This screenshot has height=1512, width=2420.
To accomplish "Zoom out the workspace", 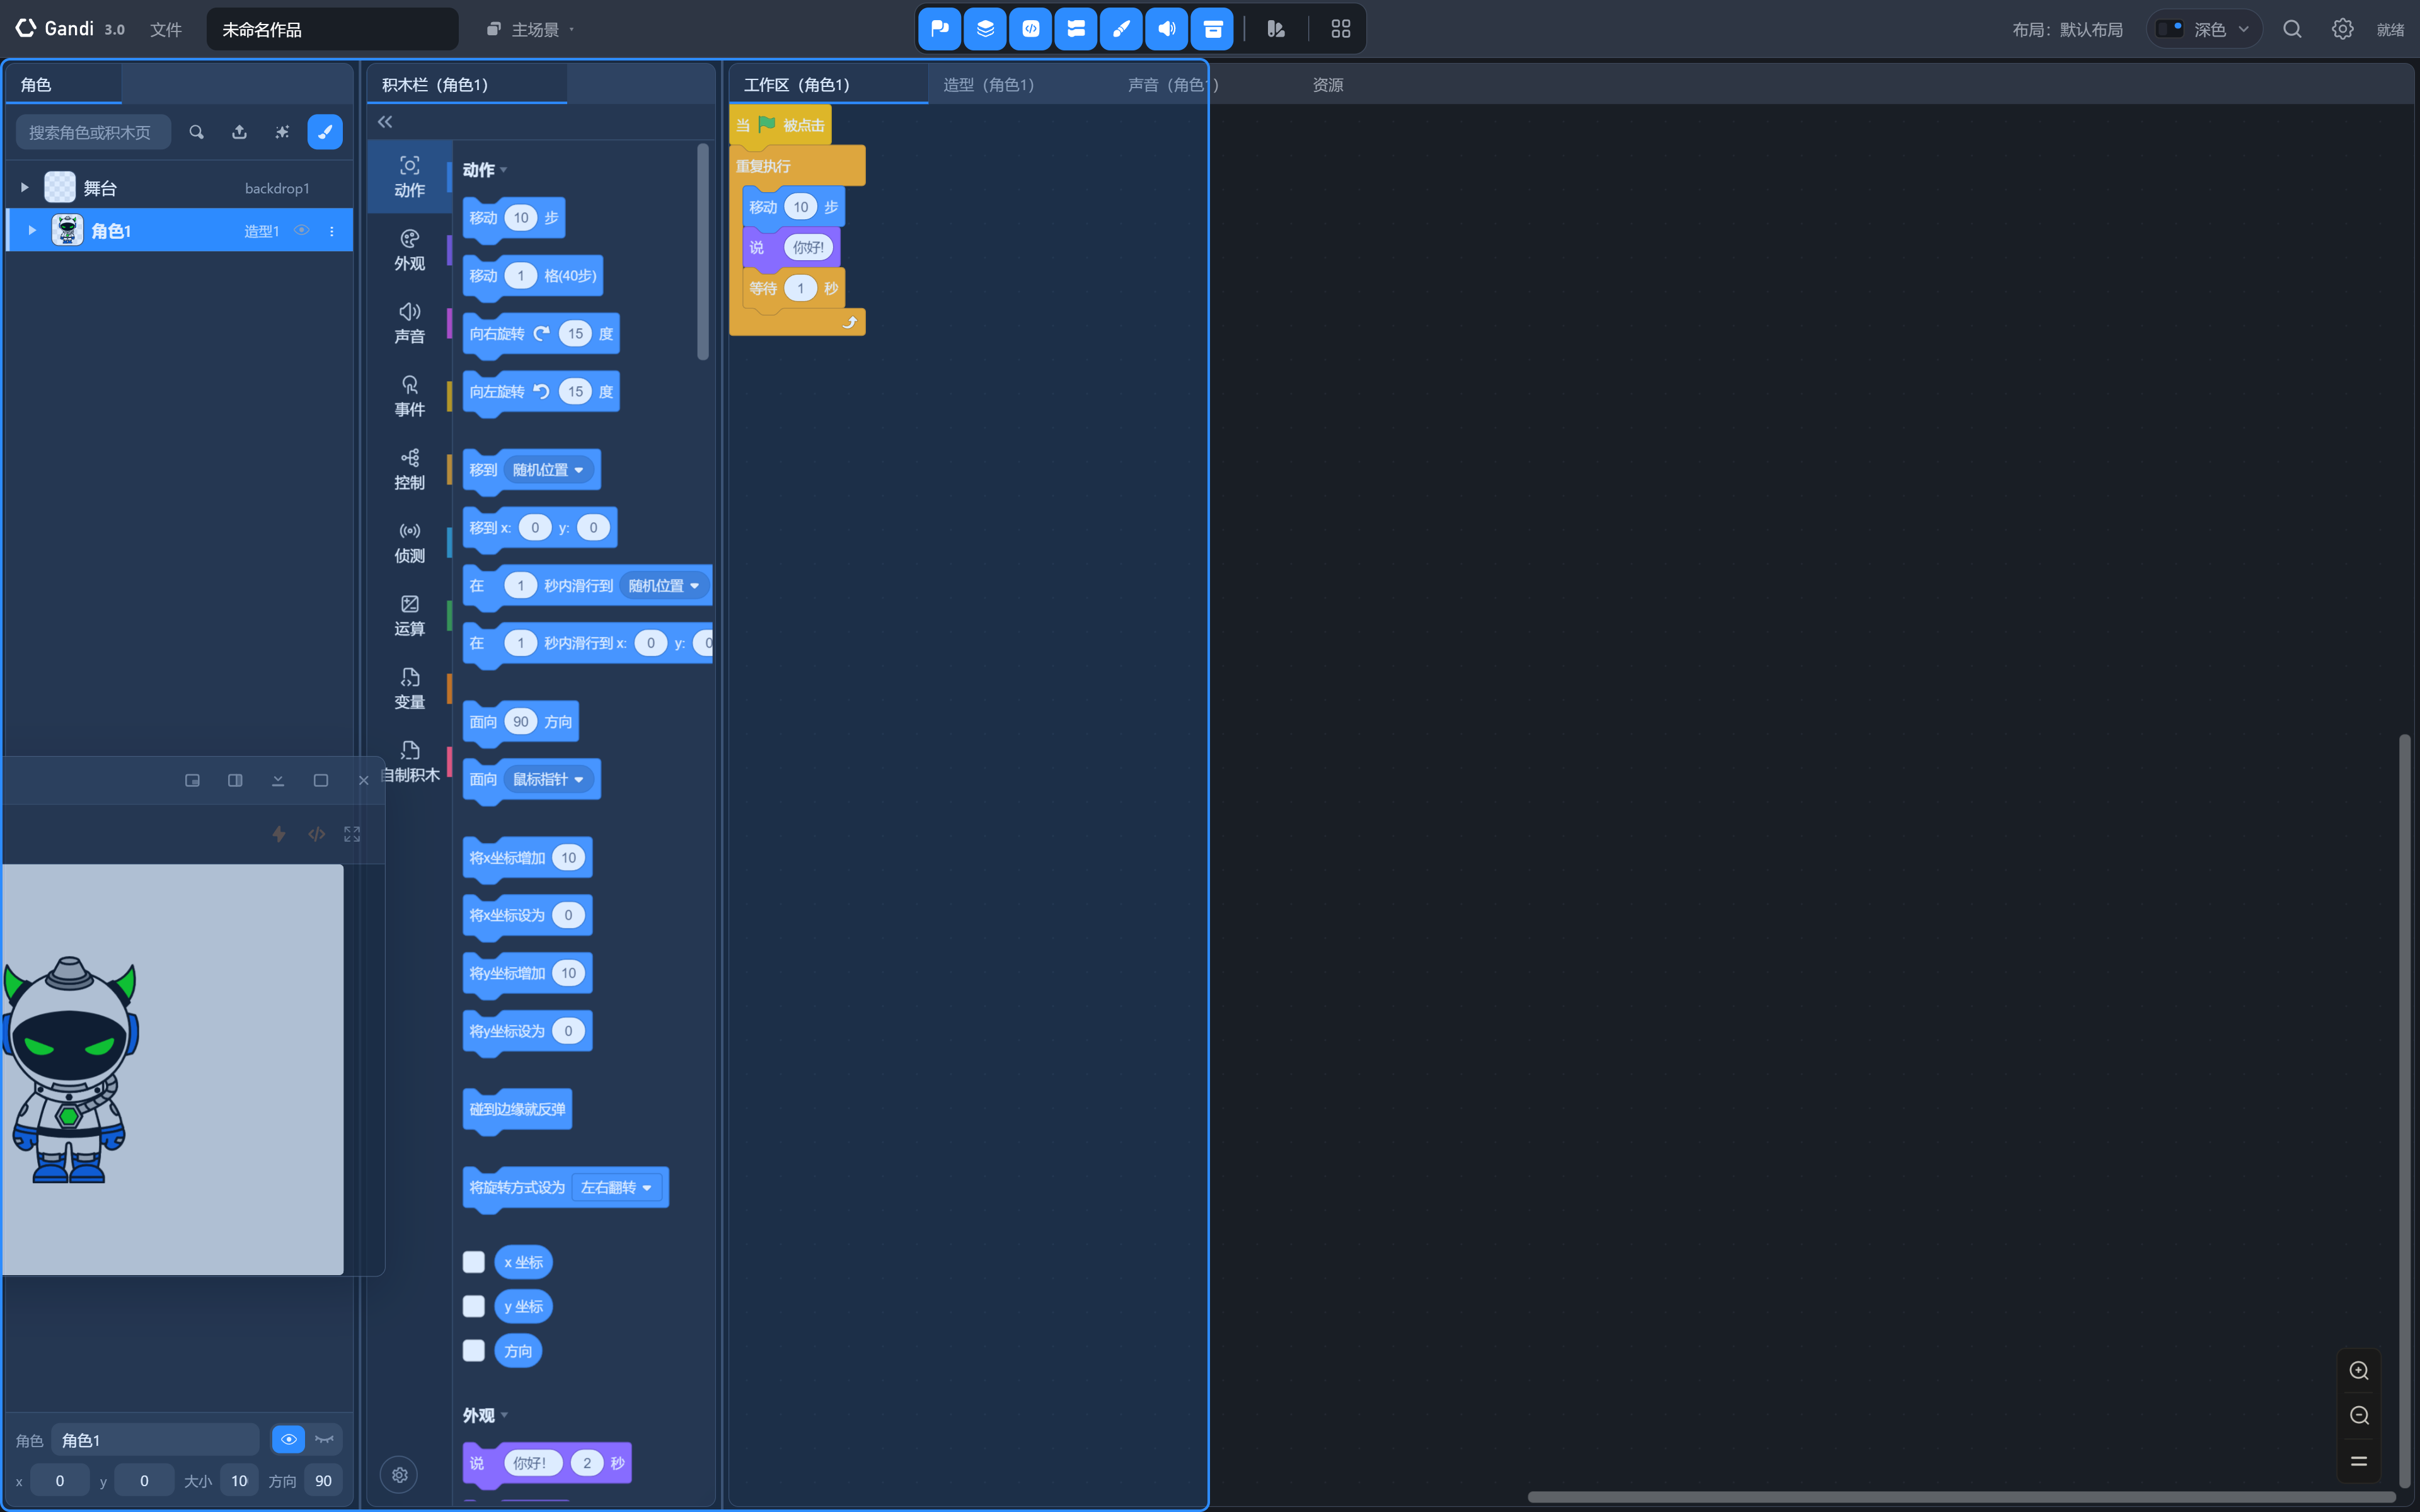I will click(2359, 1415).
